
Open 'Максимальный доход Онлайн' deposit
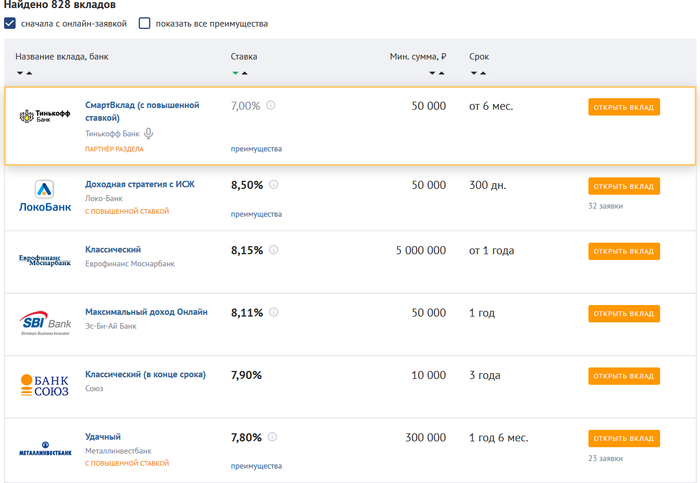click(146, 312)
